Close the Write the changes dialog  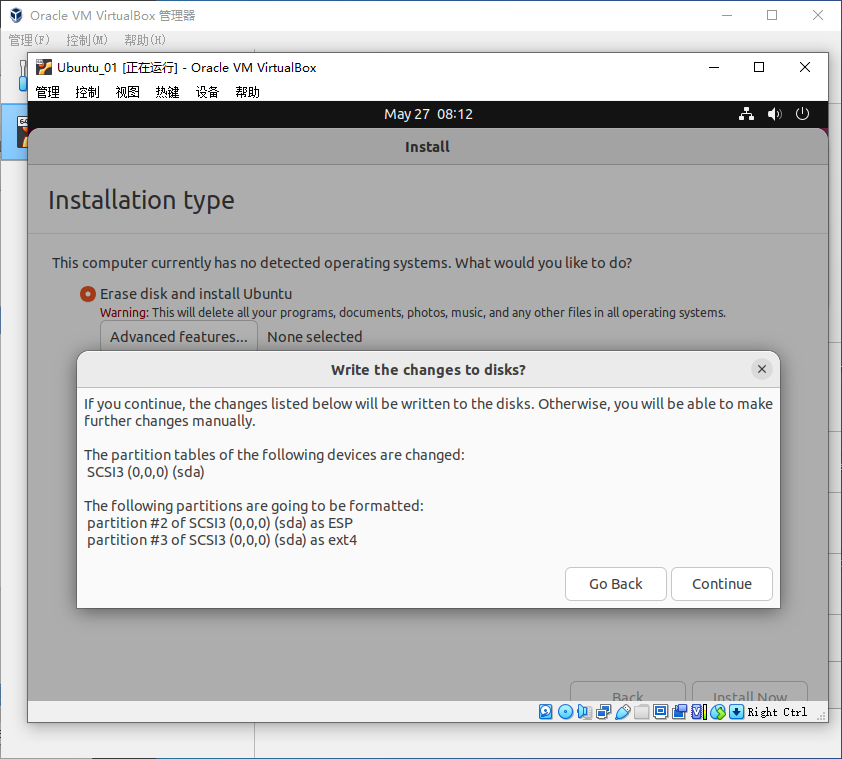(761, 369)
